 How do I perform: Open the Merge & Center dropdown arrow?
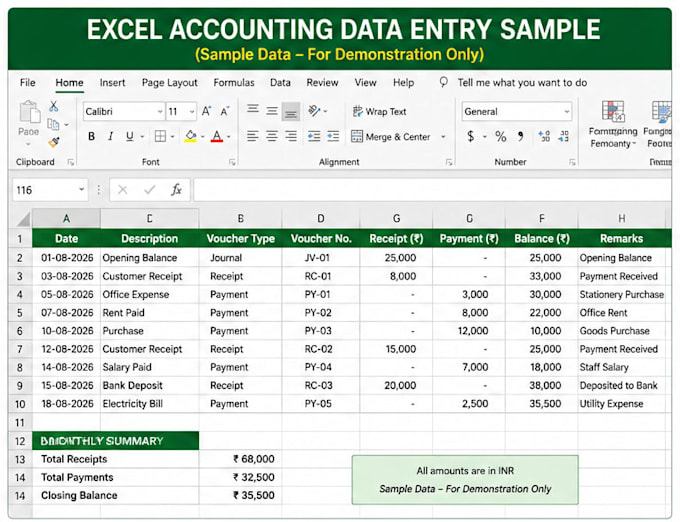443,137
